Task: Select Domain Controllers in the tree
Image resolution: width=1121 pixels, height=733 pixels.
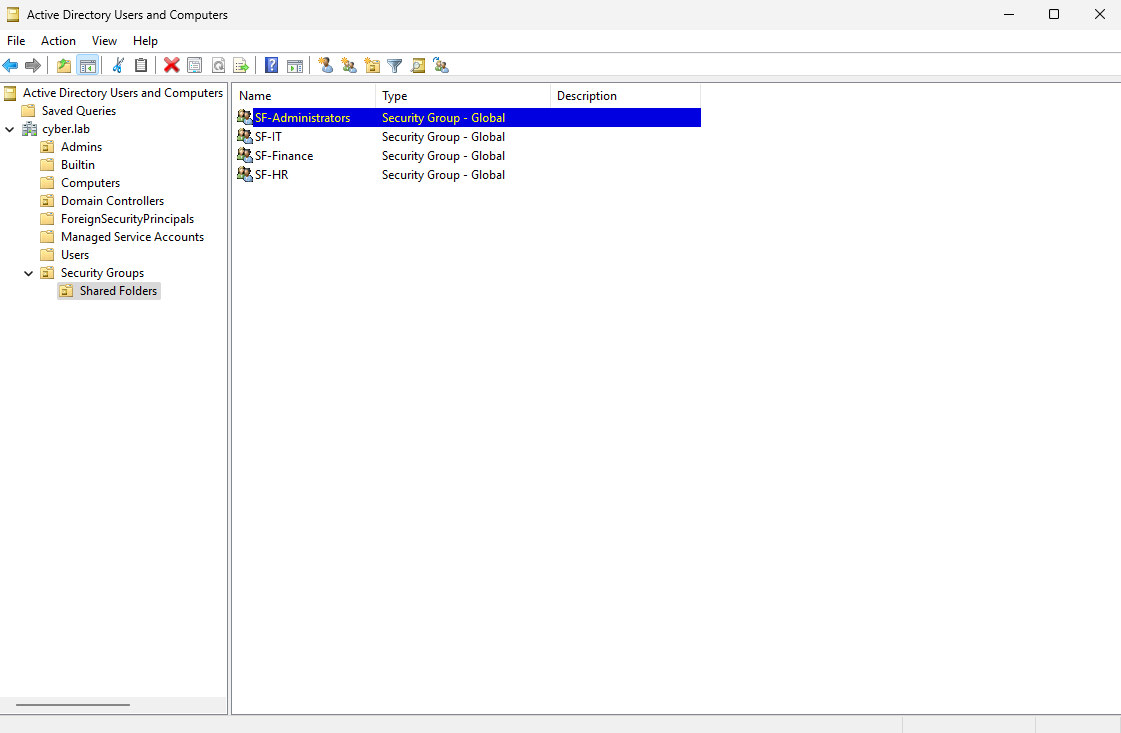Action: [x=112, y=201]
